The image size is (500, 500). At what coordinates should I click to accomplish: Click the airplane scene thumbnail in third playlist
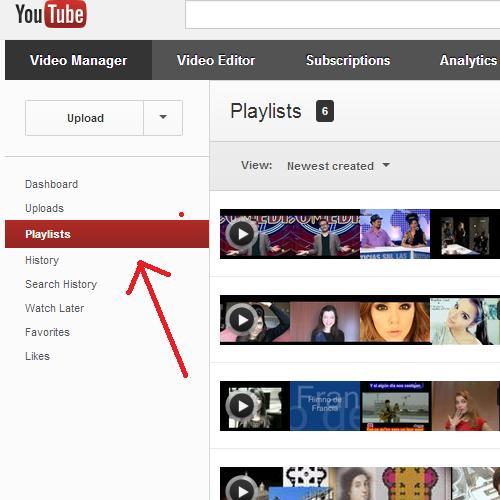coord(396,406)
